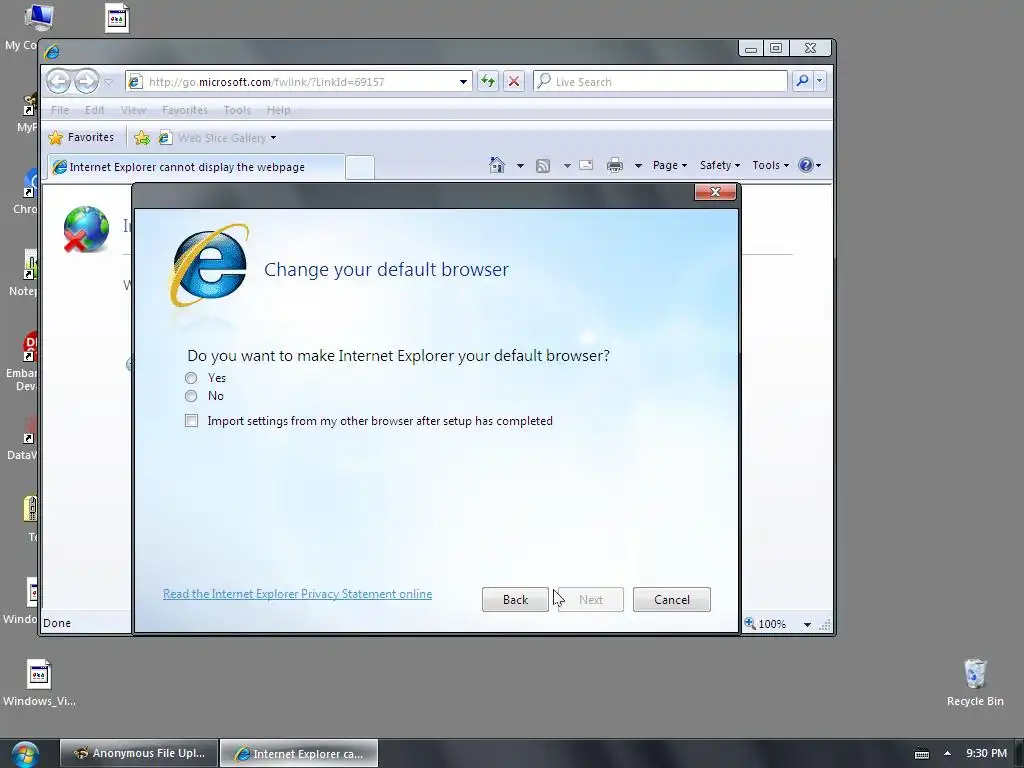
Task: Click the keyboard icon in system tray
Action: [x=921, y=754]
